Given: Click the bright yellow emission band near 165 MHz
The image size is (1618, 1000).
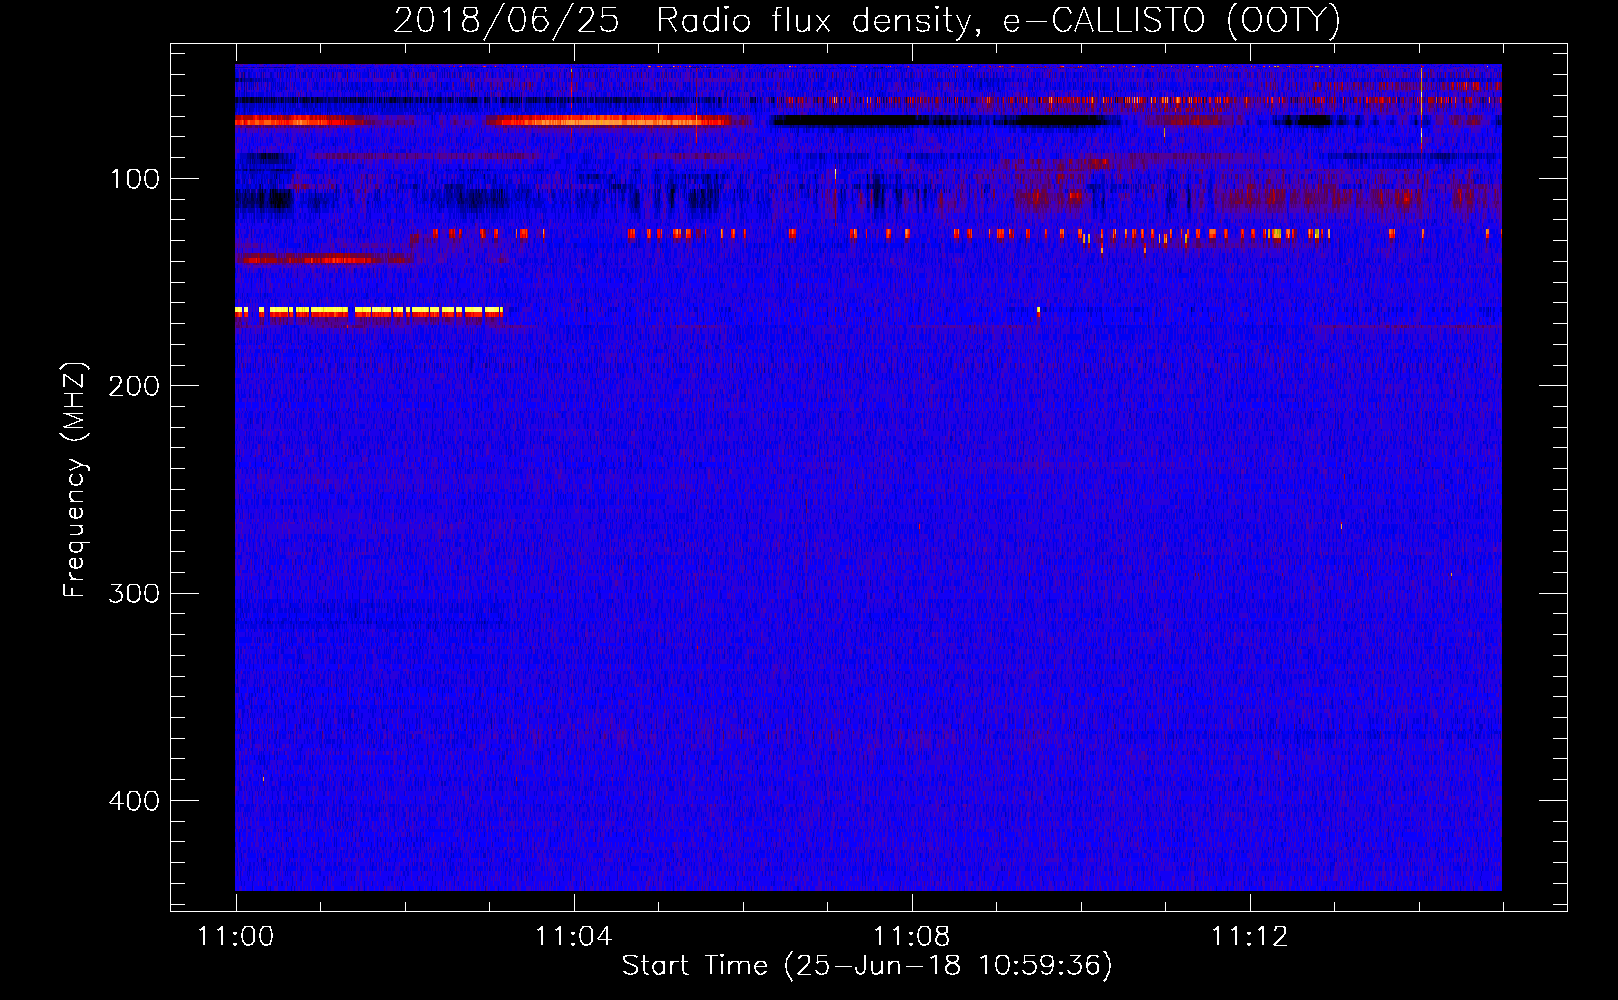Looking at the screenshot, I should tap(369, 312).
